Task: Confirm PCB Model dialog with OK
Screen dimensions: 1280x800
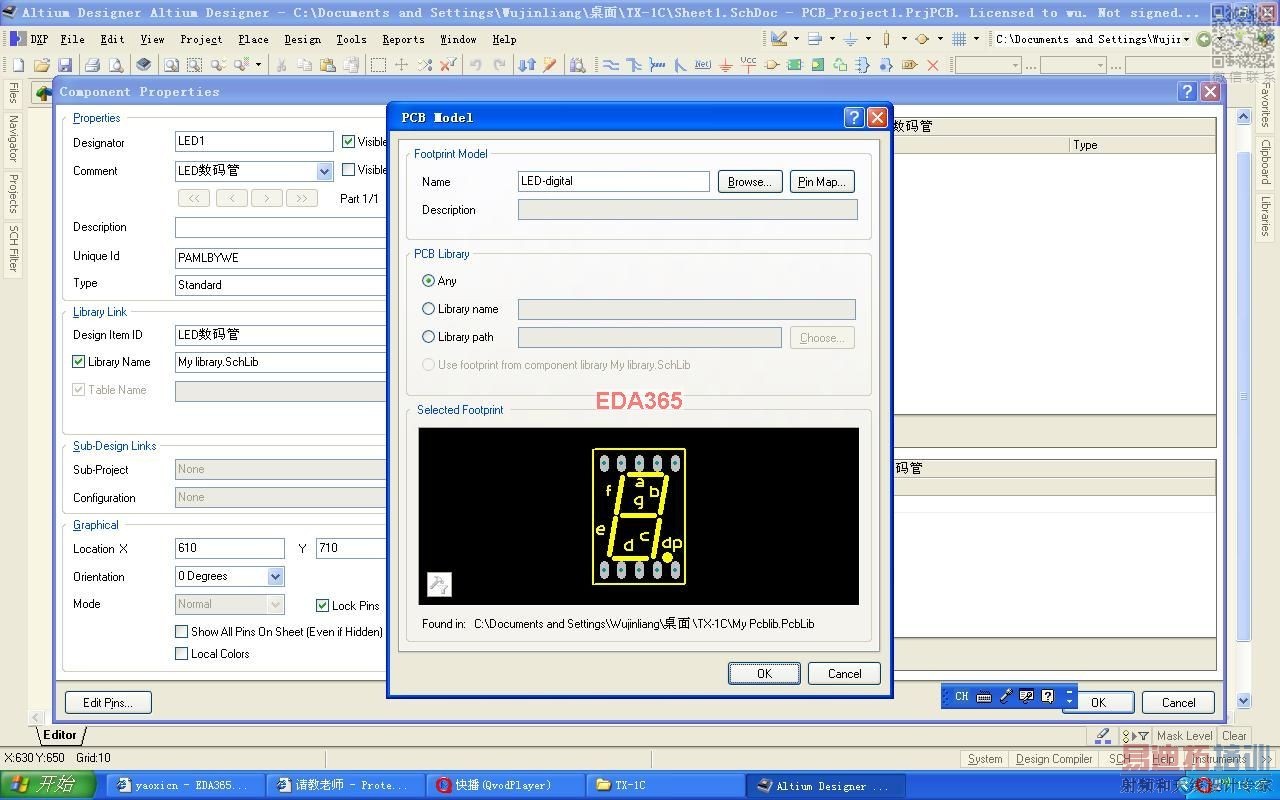Action: (x=764, y=674)
